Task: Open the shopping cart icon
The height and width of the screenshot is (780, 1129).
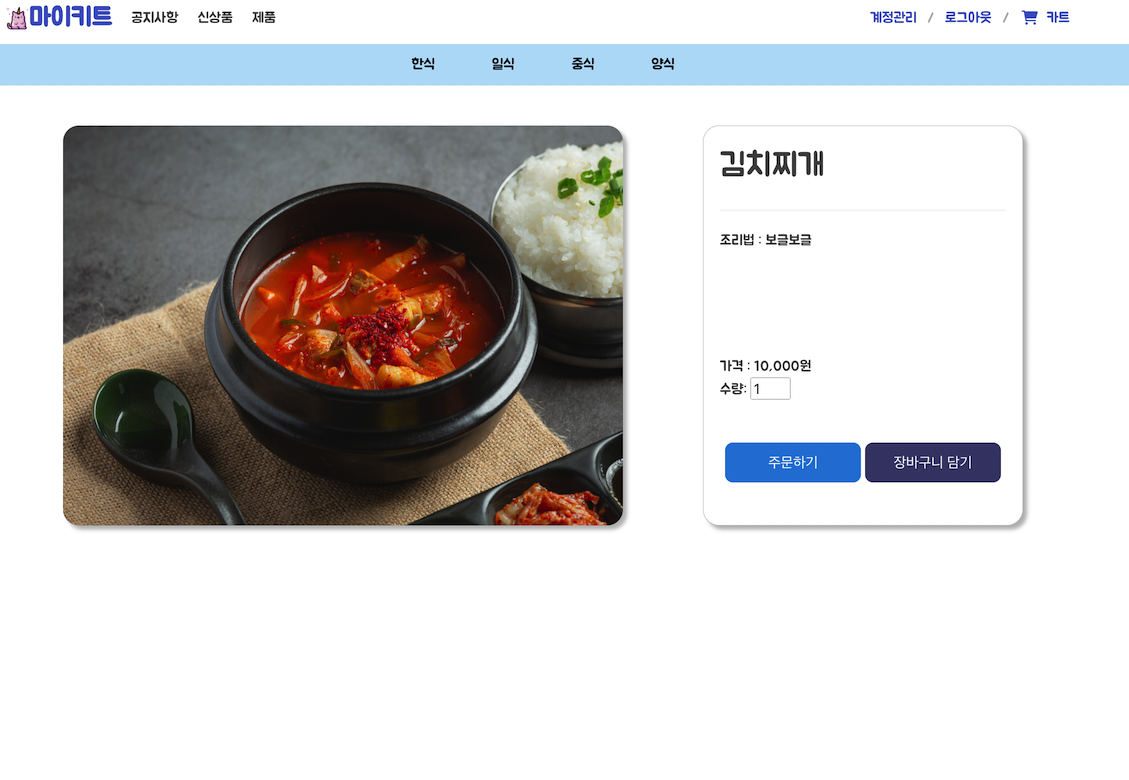Action: pyautogui.click(x=1029, y=16)
